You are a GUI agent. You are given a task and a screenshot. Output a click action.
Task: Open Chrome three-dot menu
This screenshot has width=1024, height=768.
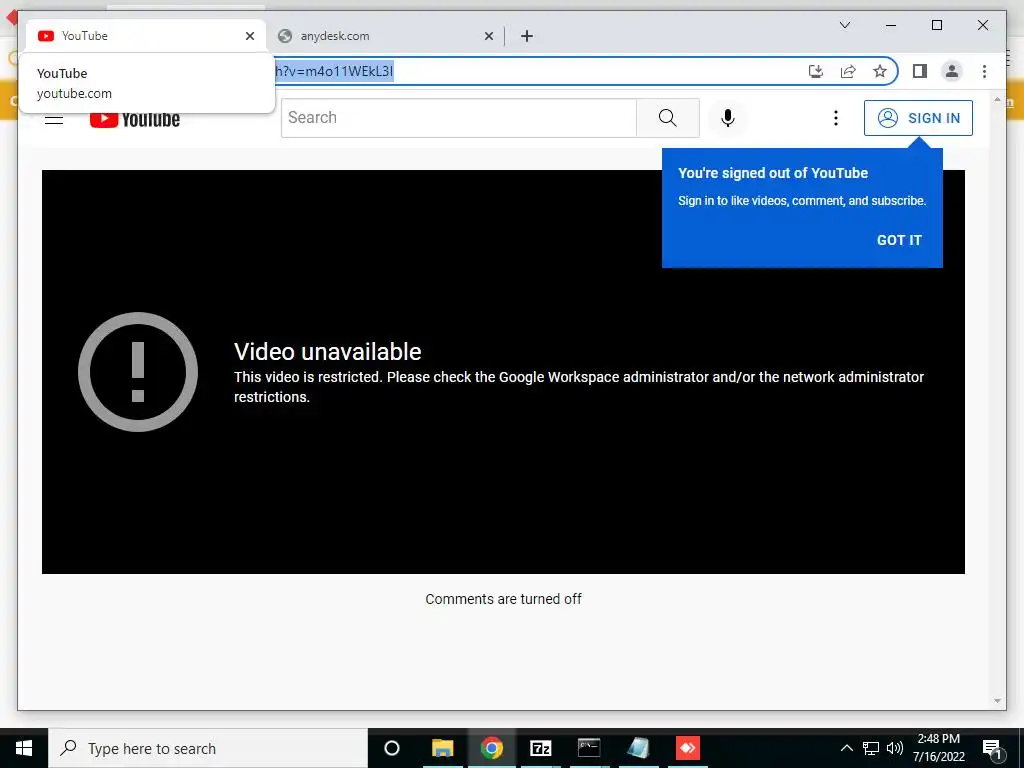[984, 71]
